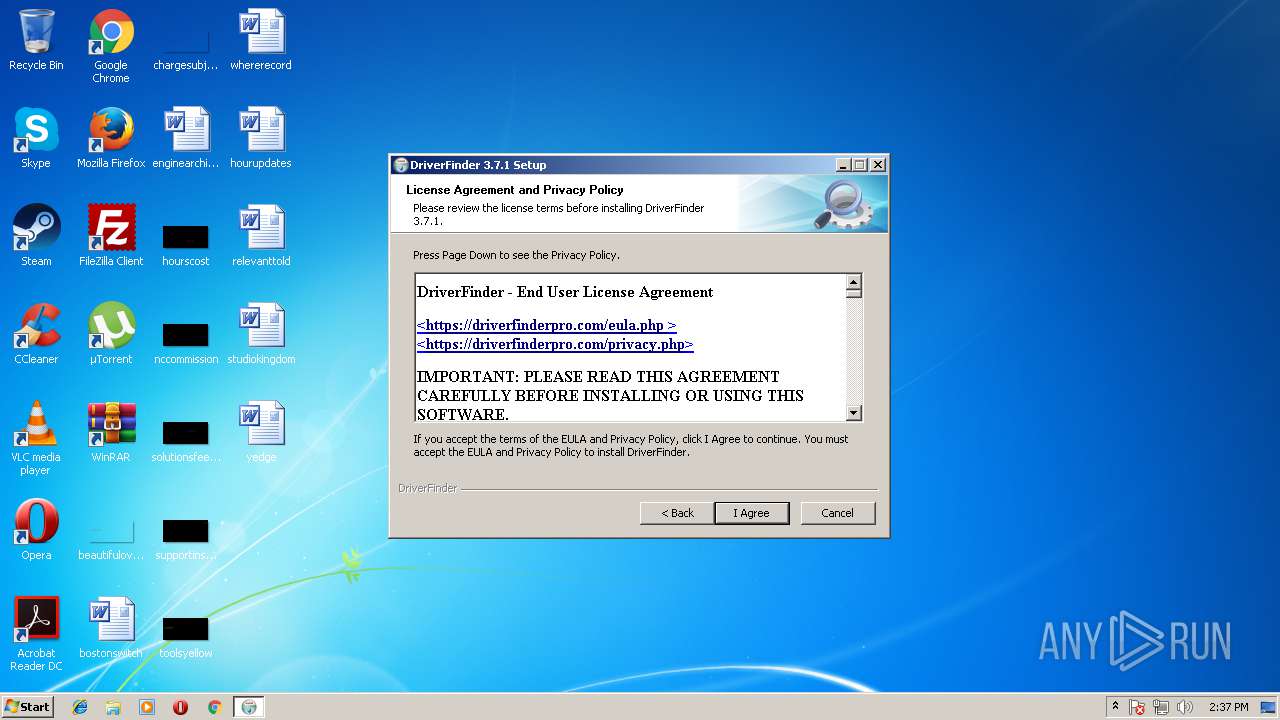This screenshot has width=1280, height=720.
Task: Click DriverFinder title bar icon
Action: (401, 165)
